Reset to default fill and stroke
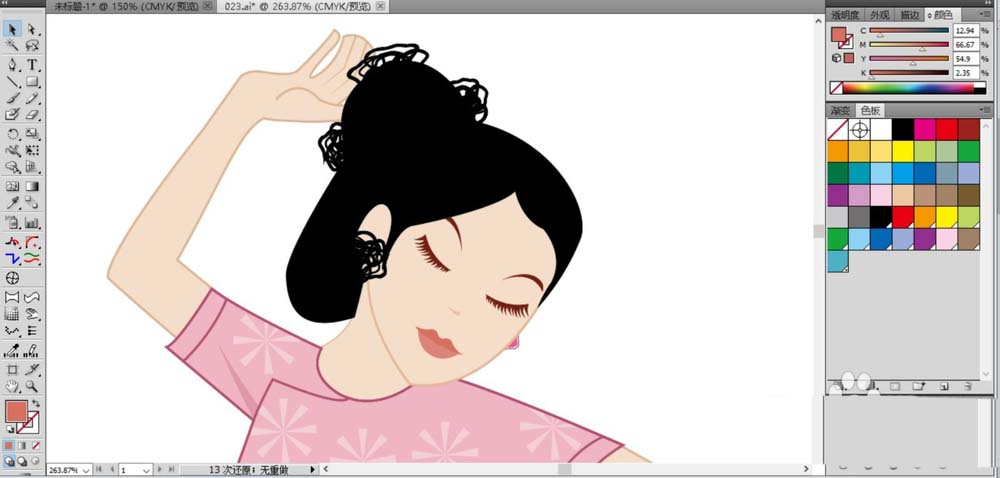The width and height of the screenshot is (1000, 478). tap(9, 430)
